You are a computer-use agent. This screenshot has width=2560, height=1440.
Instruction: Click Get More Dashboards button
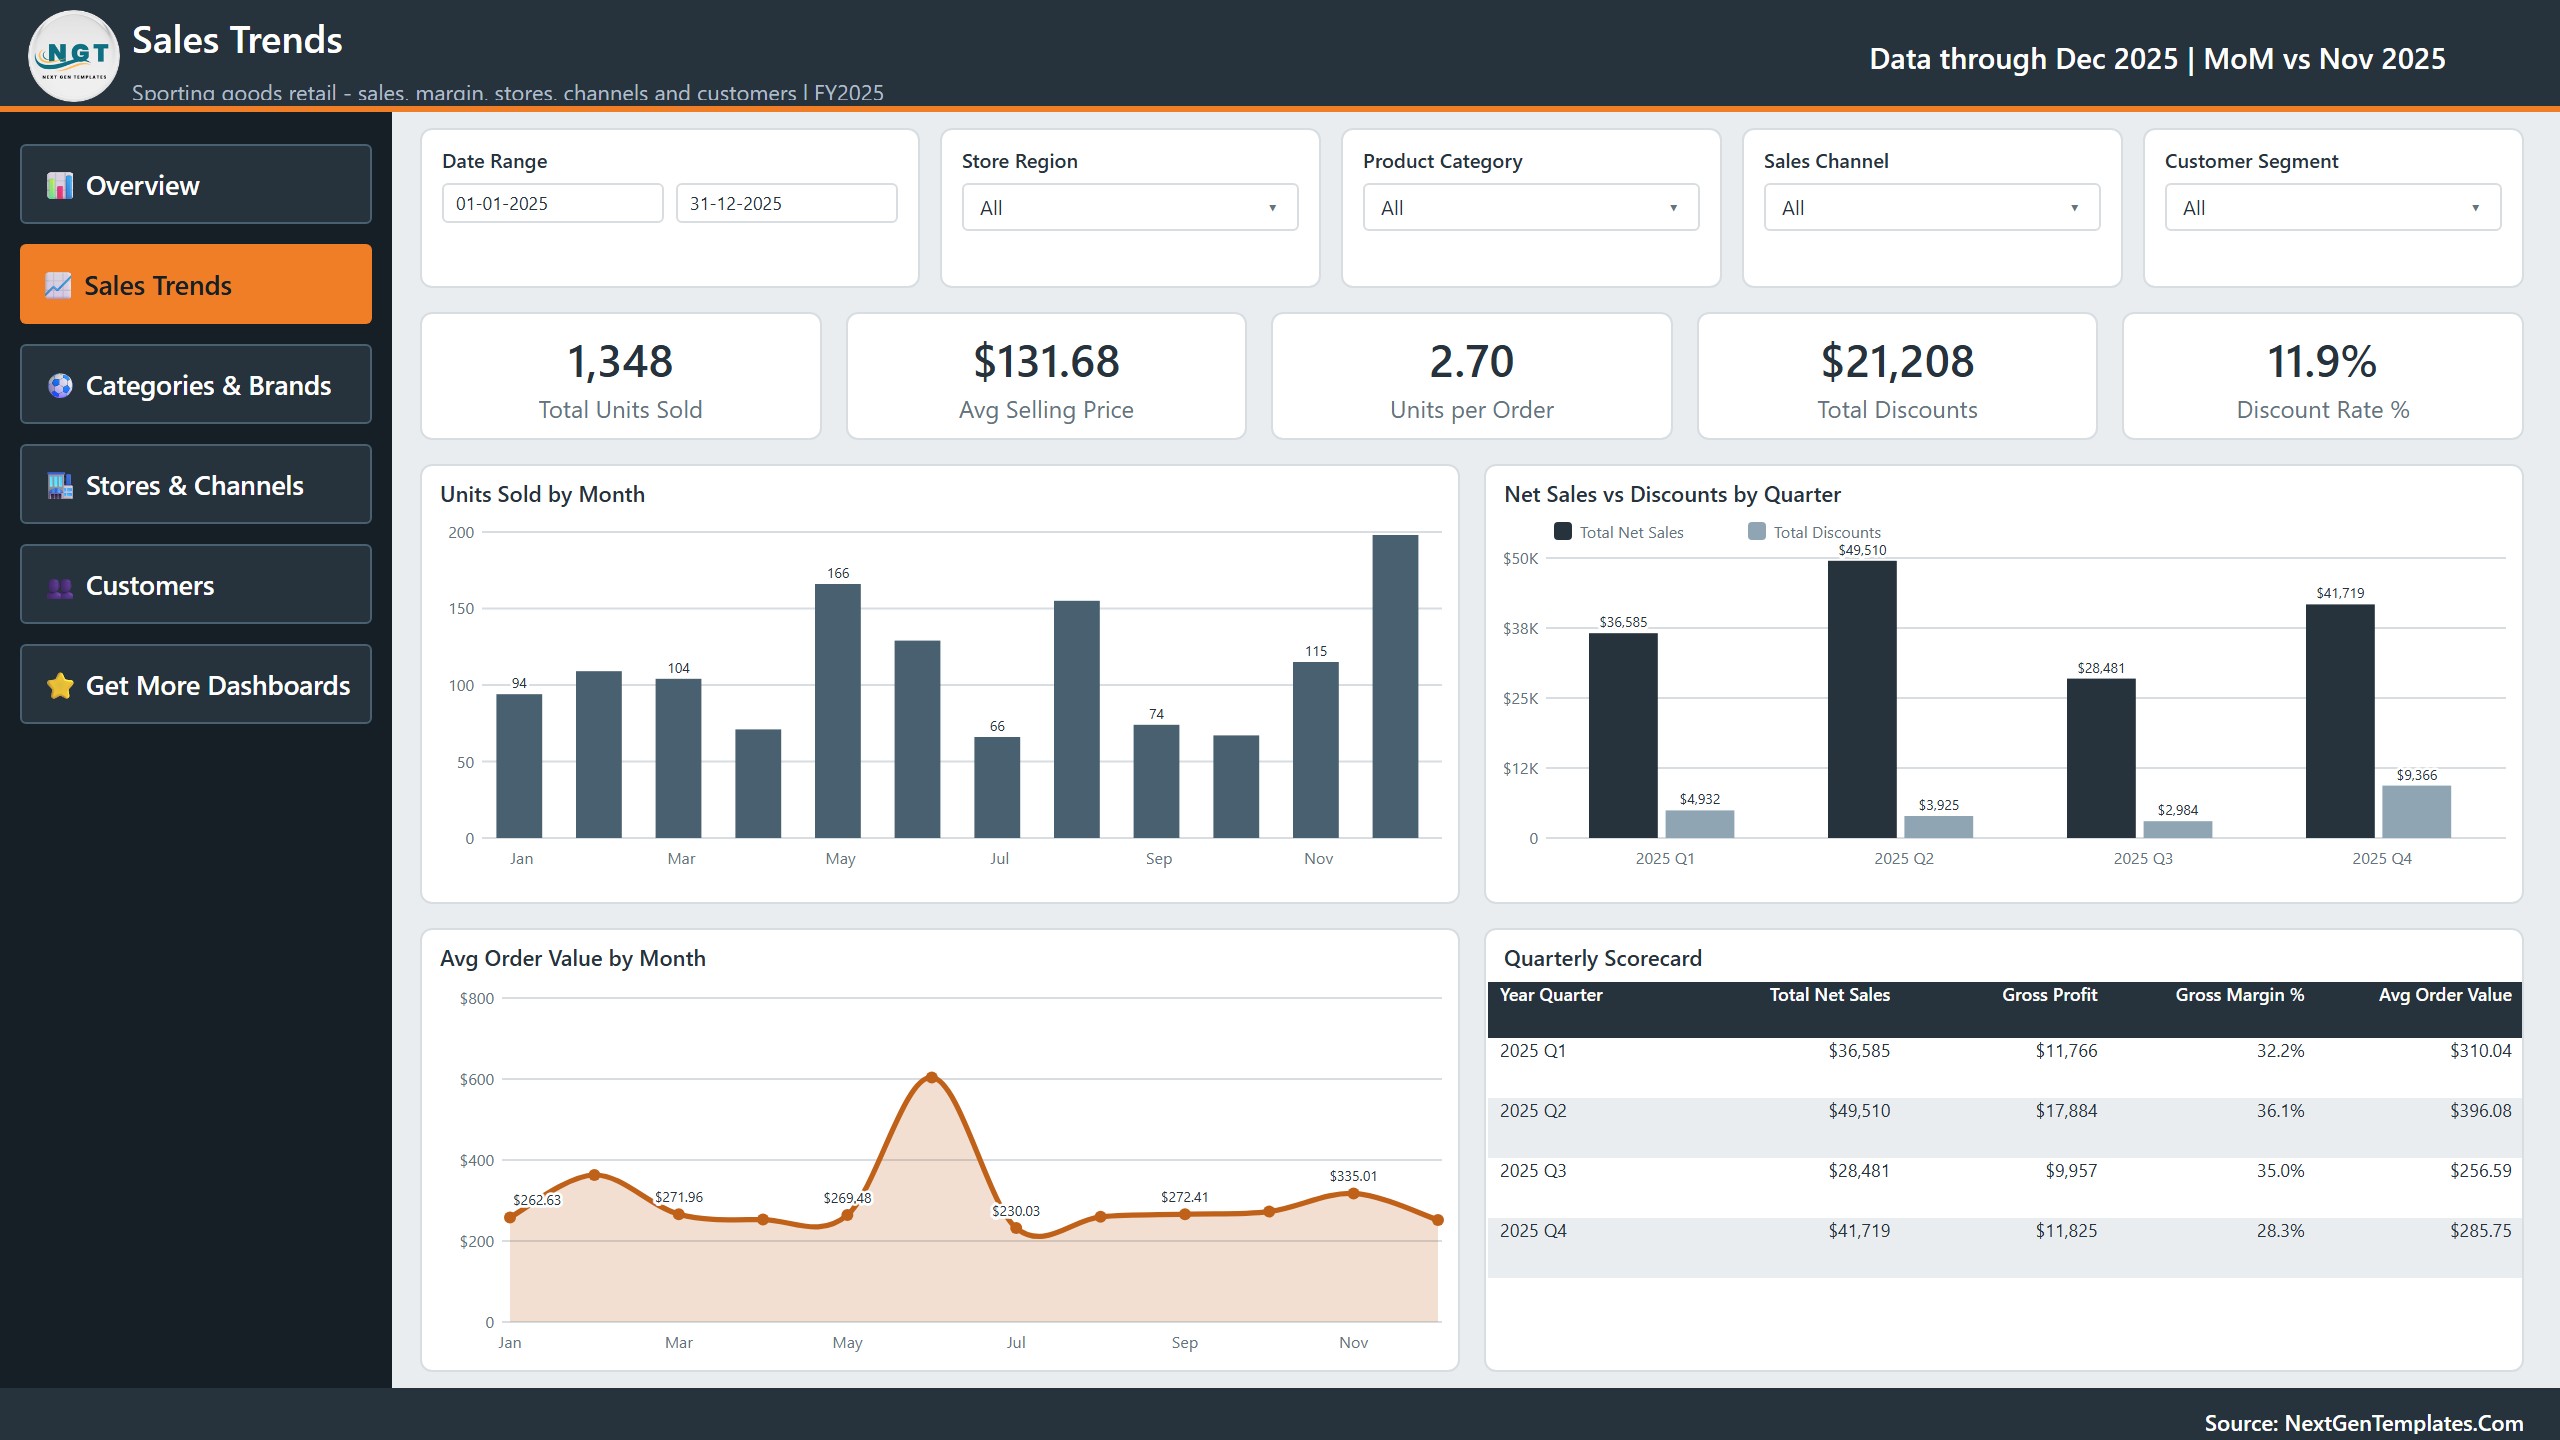(x=196, y=684)
